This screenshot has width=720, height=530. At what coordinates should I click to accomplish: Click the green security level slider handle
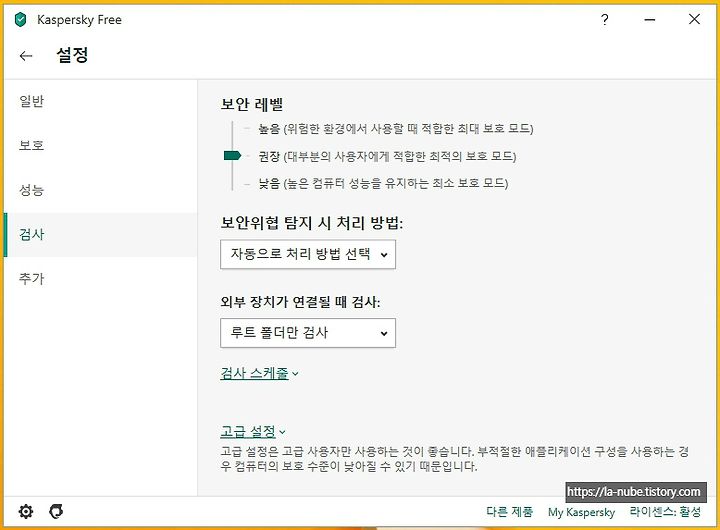pyautogui.click(x=232, y=156)
